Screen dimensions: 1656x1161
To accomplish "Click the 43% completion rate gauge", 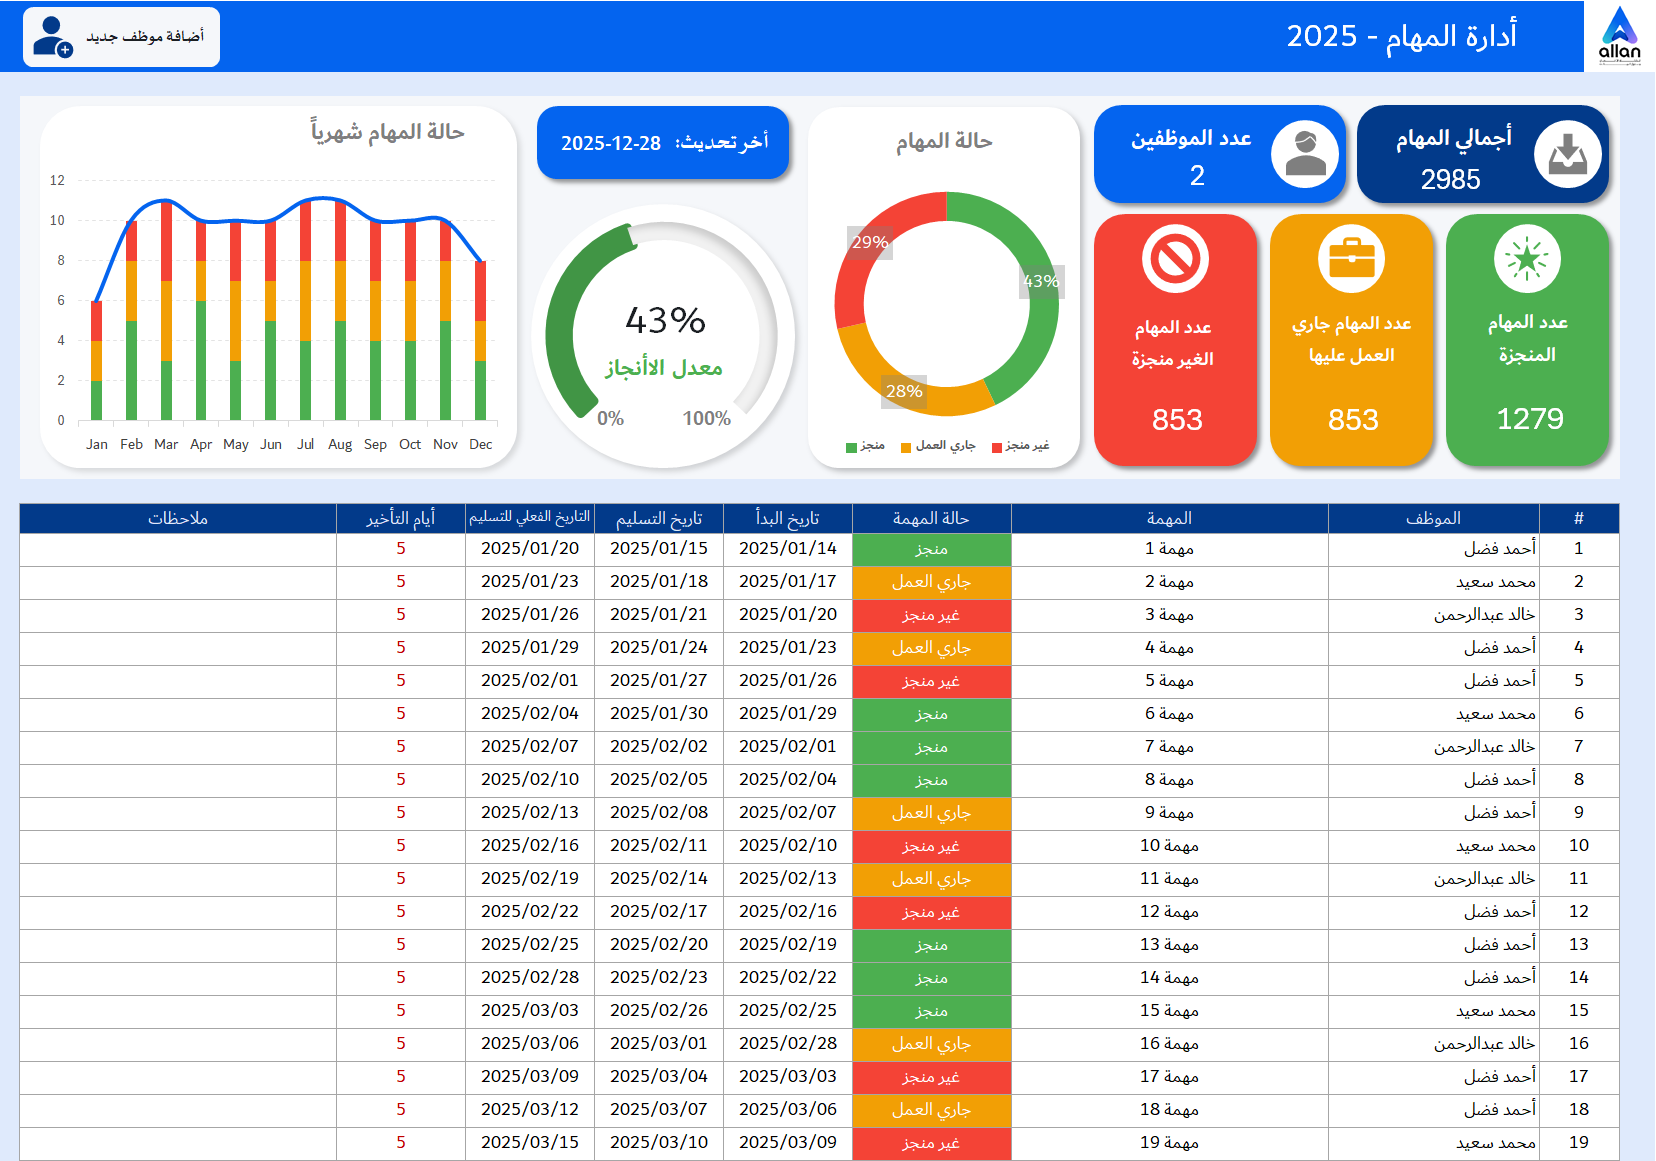I will point(664,337).
